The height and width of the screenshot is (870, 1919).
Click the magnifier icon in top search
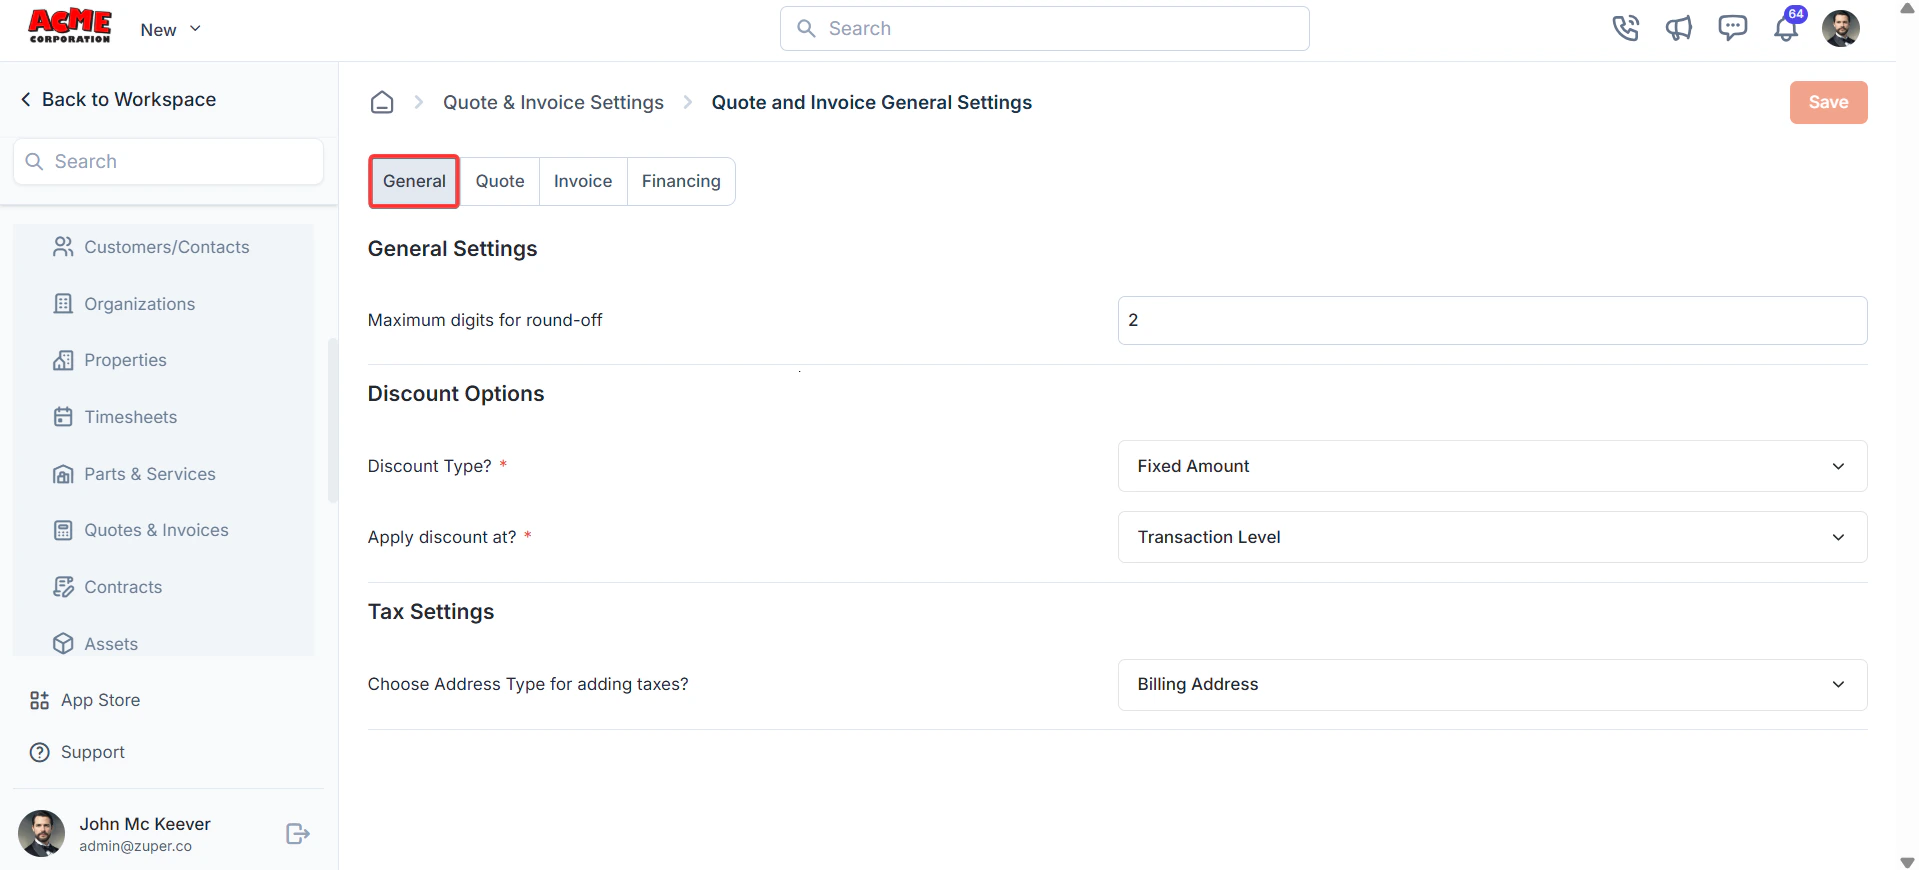806,28
